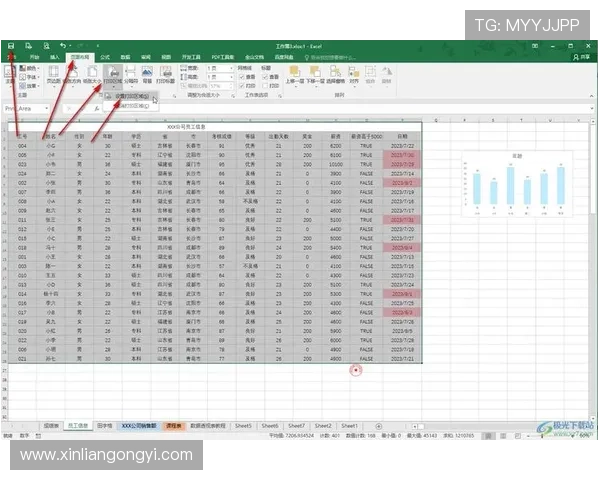Click the Breaks (分隔符) icon

tap(131, 75)
